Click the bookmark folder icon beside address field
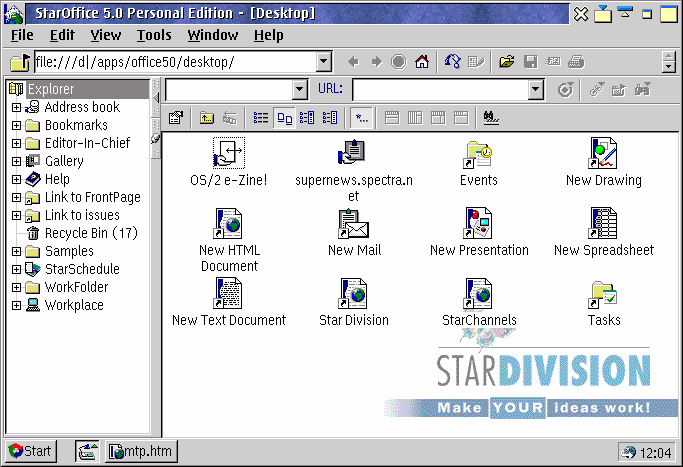 coord(20,62)
